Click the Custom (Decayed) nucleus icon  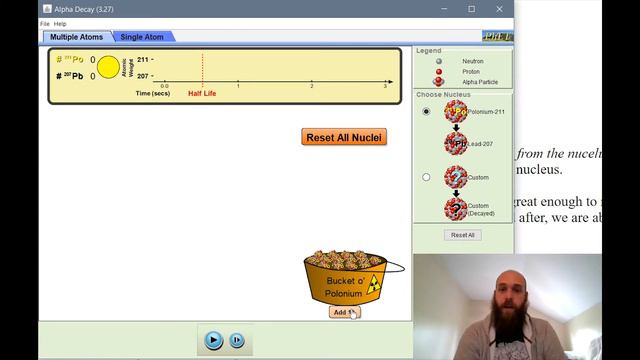tap(456, 209)
